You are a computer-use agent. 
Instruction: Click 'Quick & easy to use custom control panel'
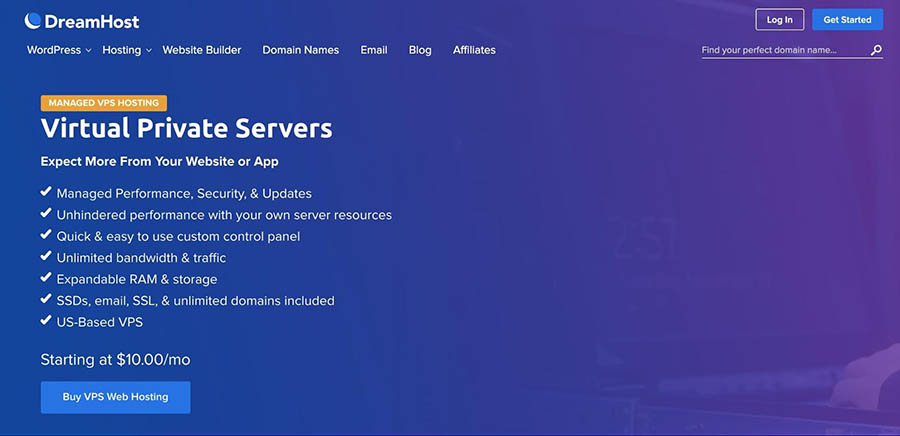178,236
